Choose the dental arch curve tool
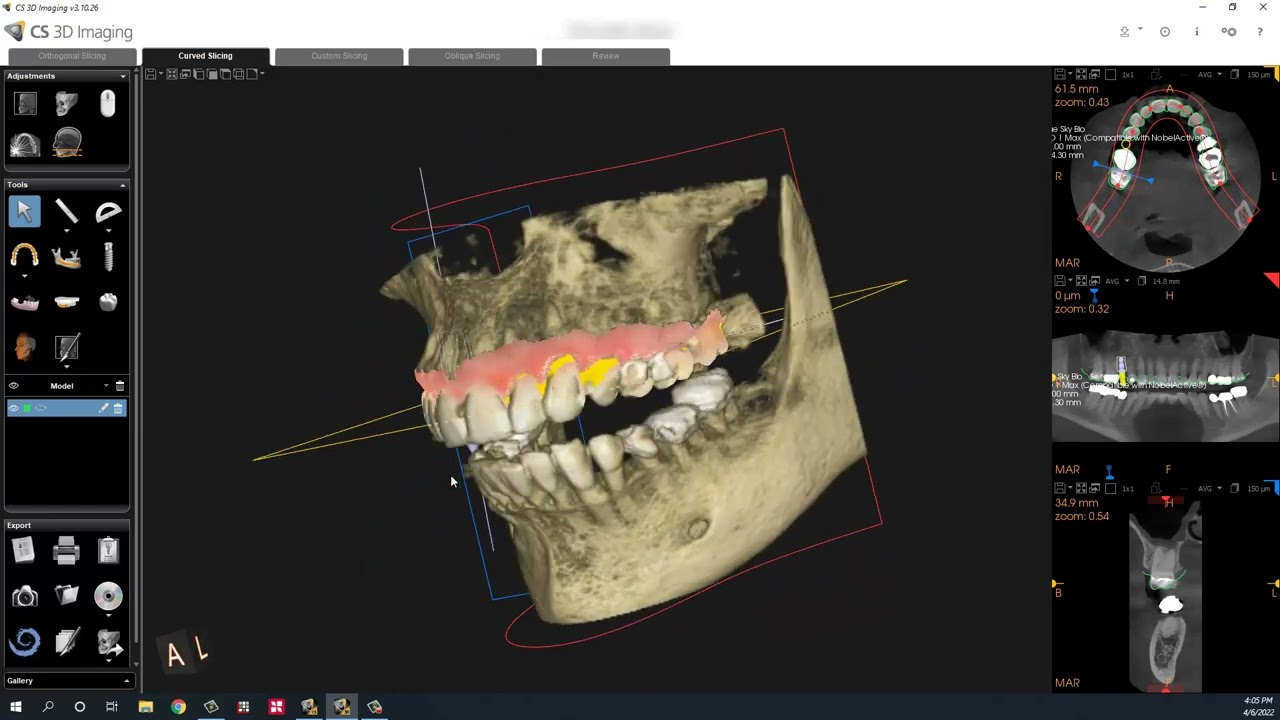Screen dimensions: 1280x720 point(24,256)
